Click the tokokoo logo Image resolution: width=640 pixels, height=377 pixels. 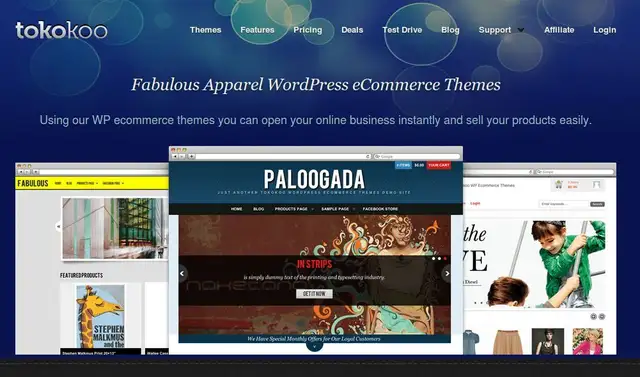click(61, 30)
